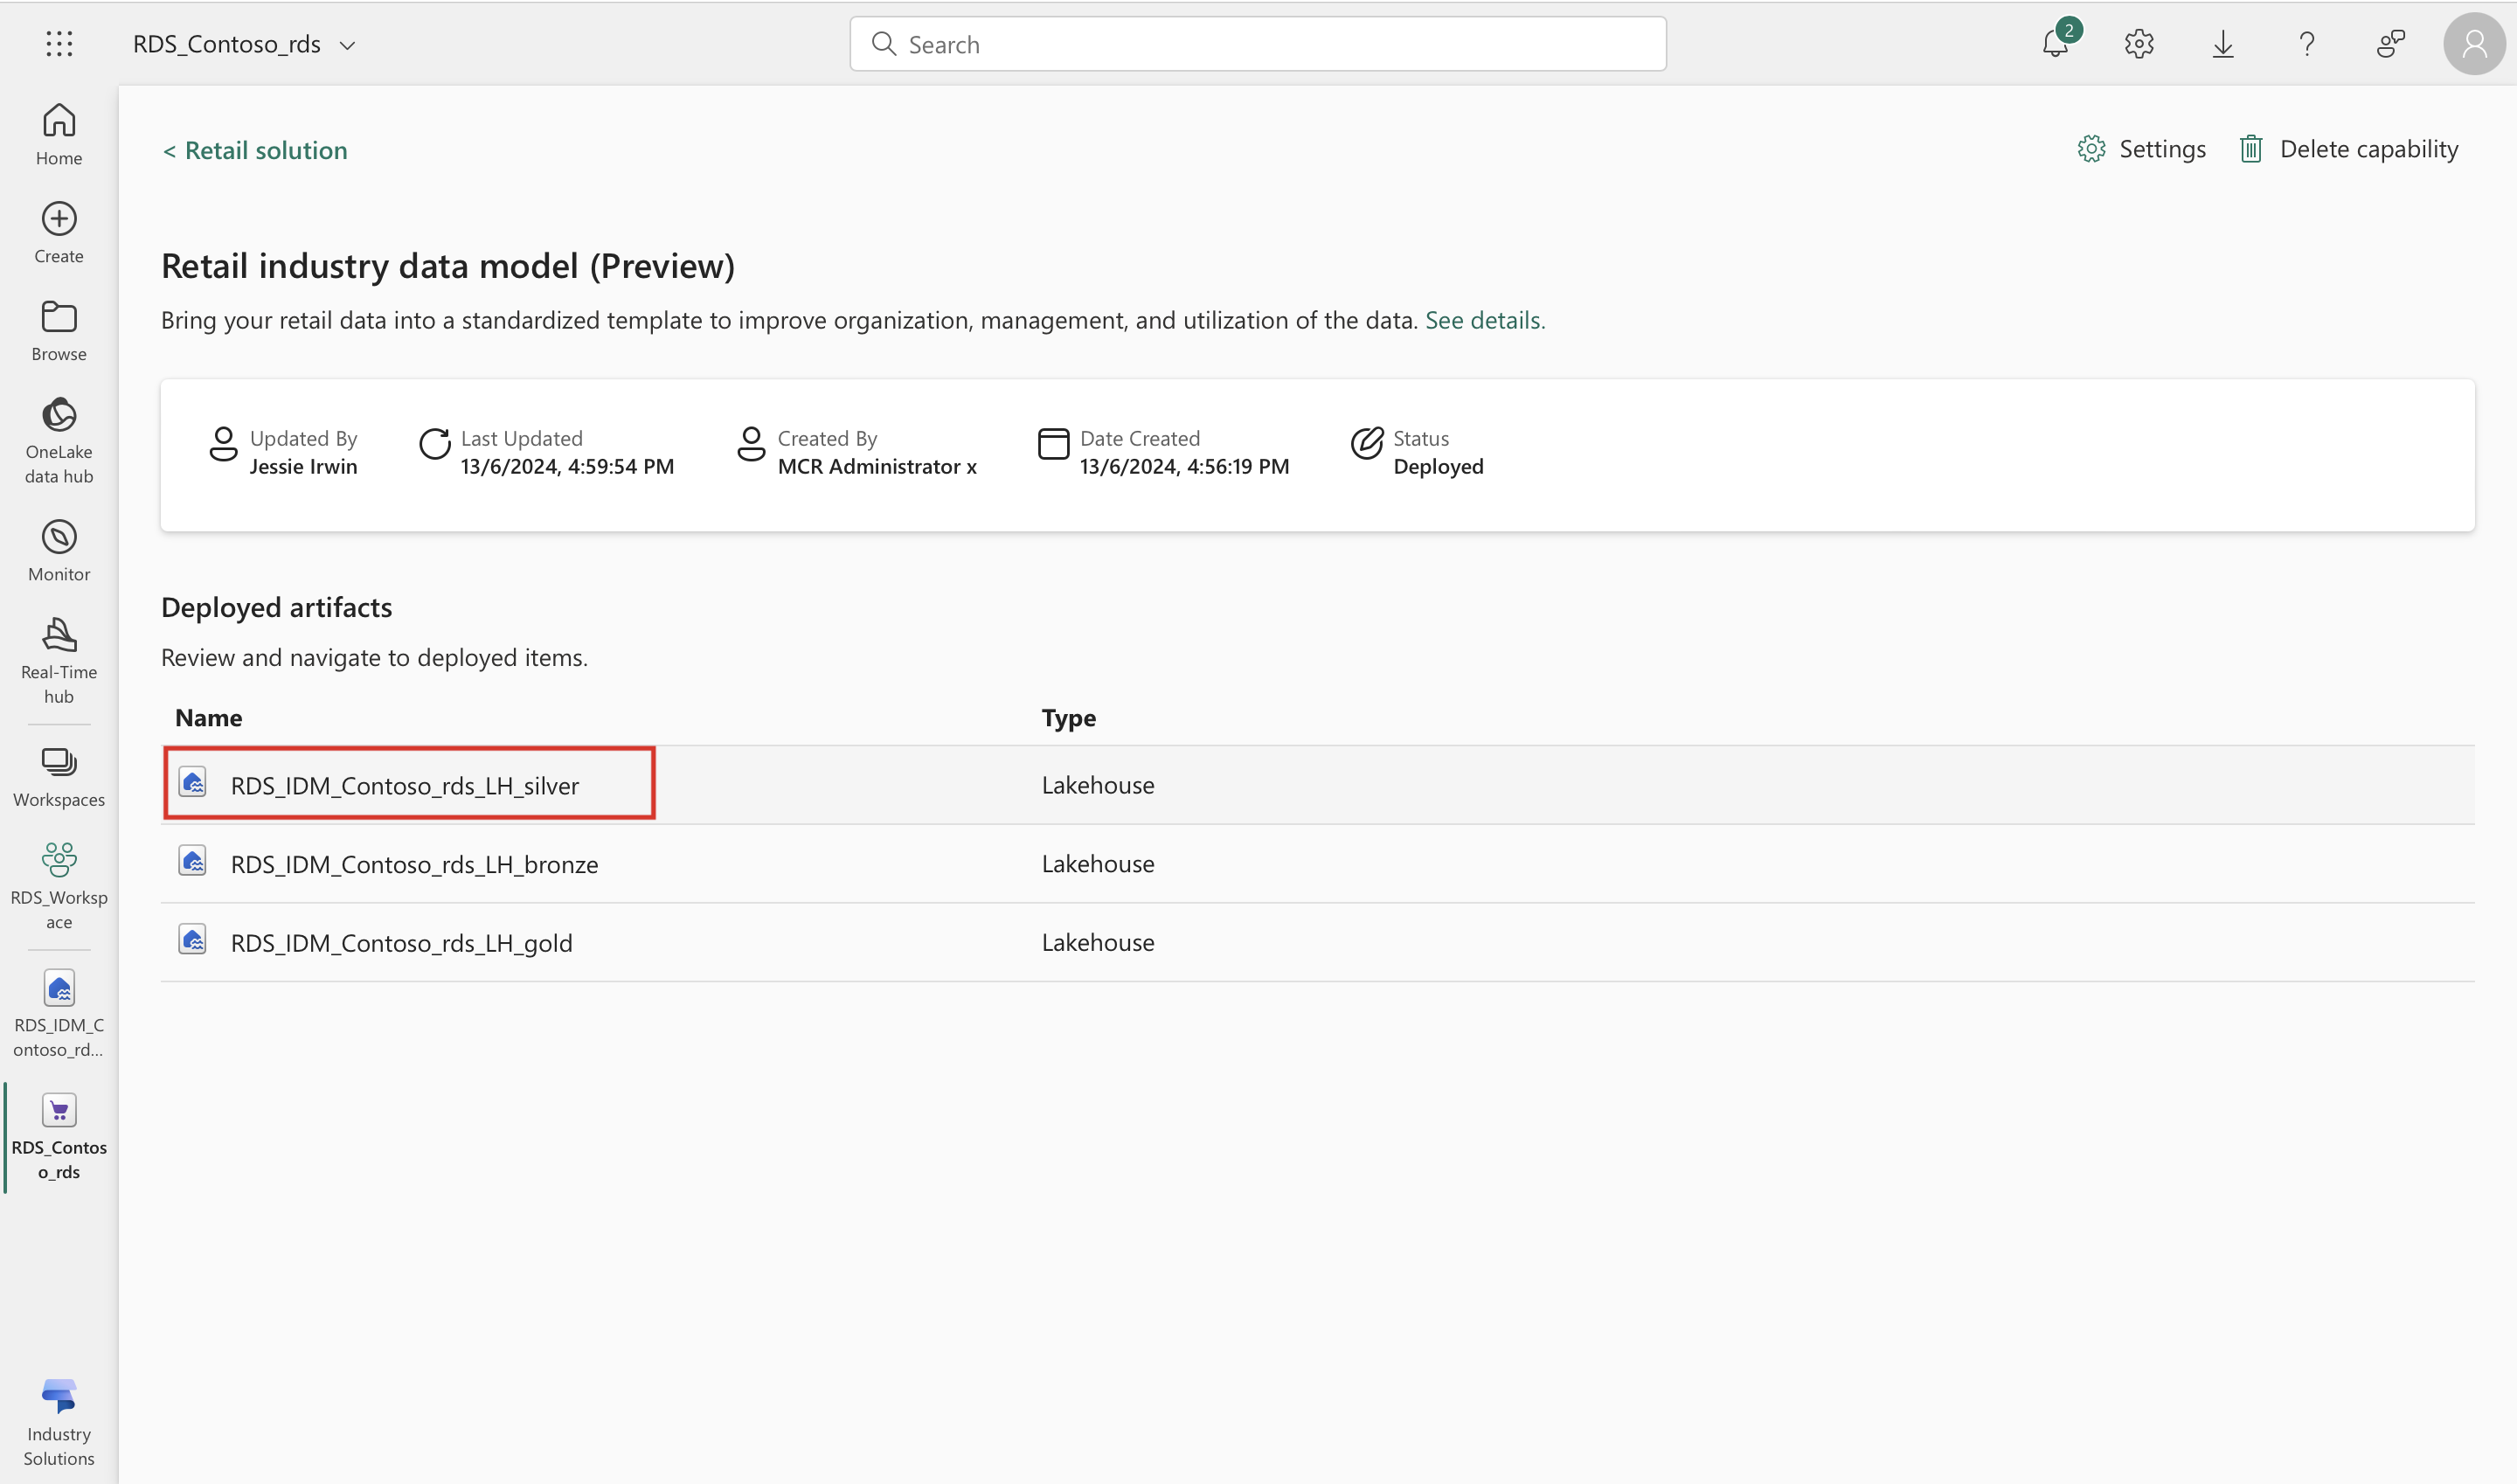The width and height of the screenshot is (2517, 1484).
Task: Open Workspaces in the sidebar
Action: tap(59, 778)
